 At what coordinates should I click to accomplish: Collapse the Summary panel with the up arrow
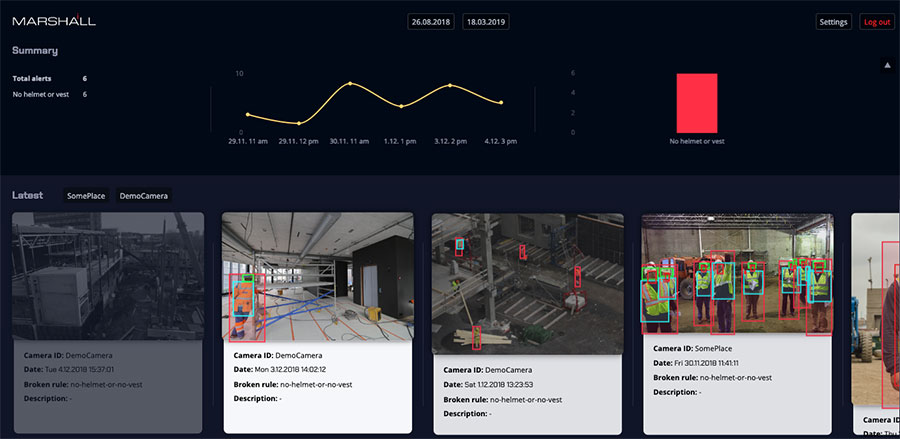(x=886, y=65)
